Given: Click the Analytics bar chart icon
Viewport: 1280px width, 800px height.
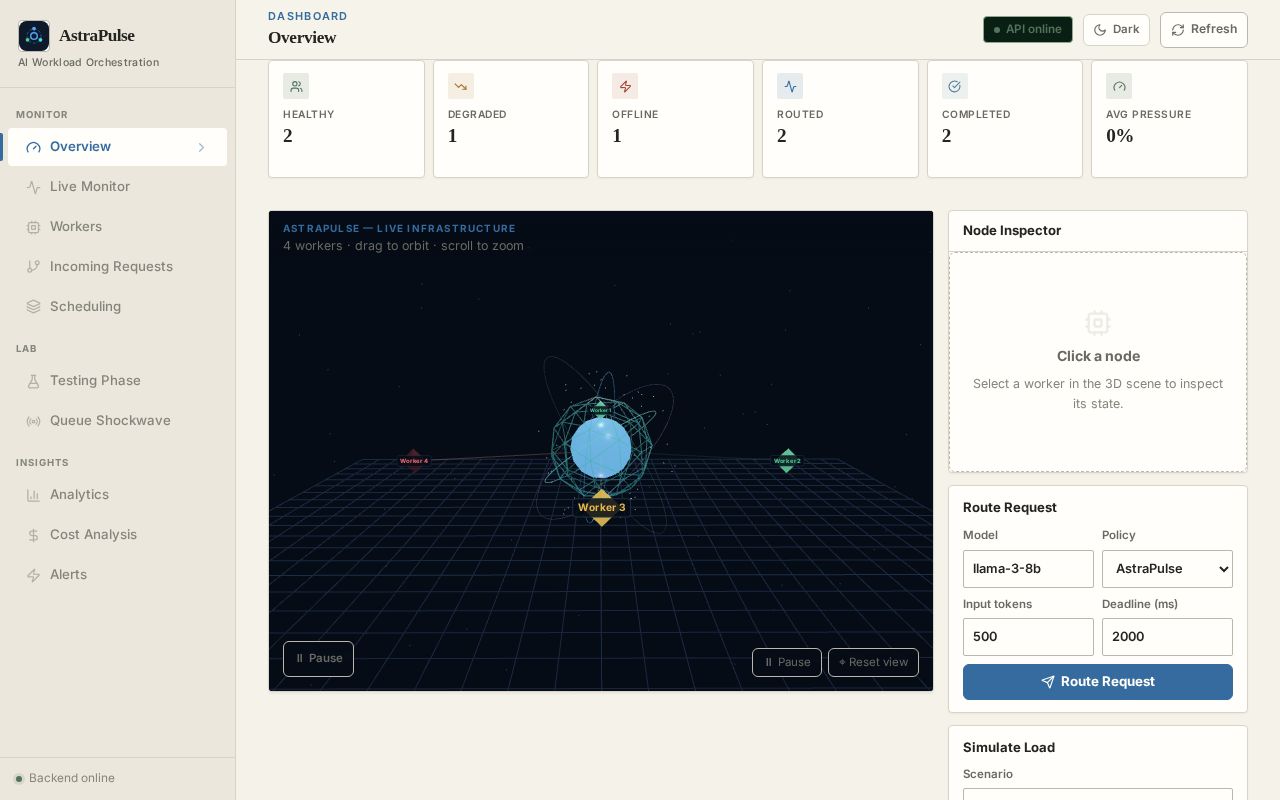Looking at the screenshot, I should click(33, 495).
